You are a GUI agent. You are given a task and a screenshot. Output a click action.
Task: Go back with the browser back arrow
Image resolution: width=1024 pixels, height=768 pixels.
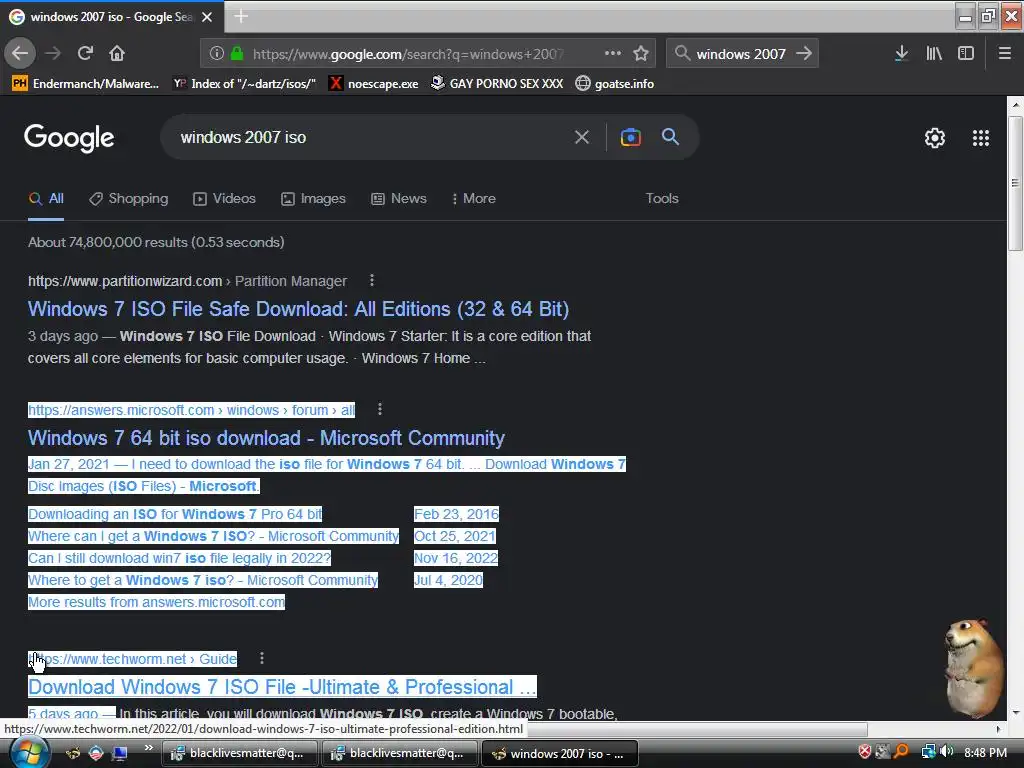pos(20,54)
